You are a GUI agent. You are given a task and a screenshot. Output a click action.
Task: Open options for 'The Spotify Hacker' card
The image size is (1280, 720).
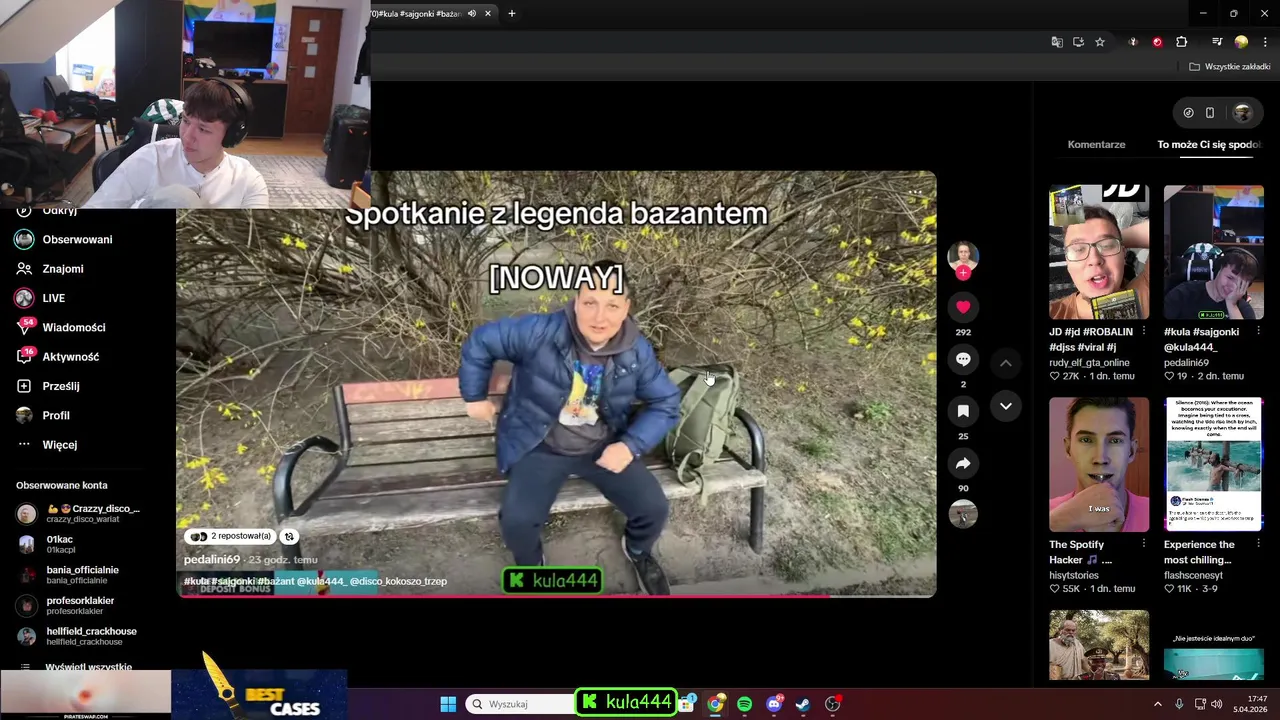click(x=1144, y=544)
